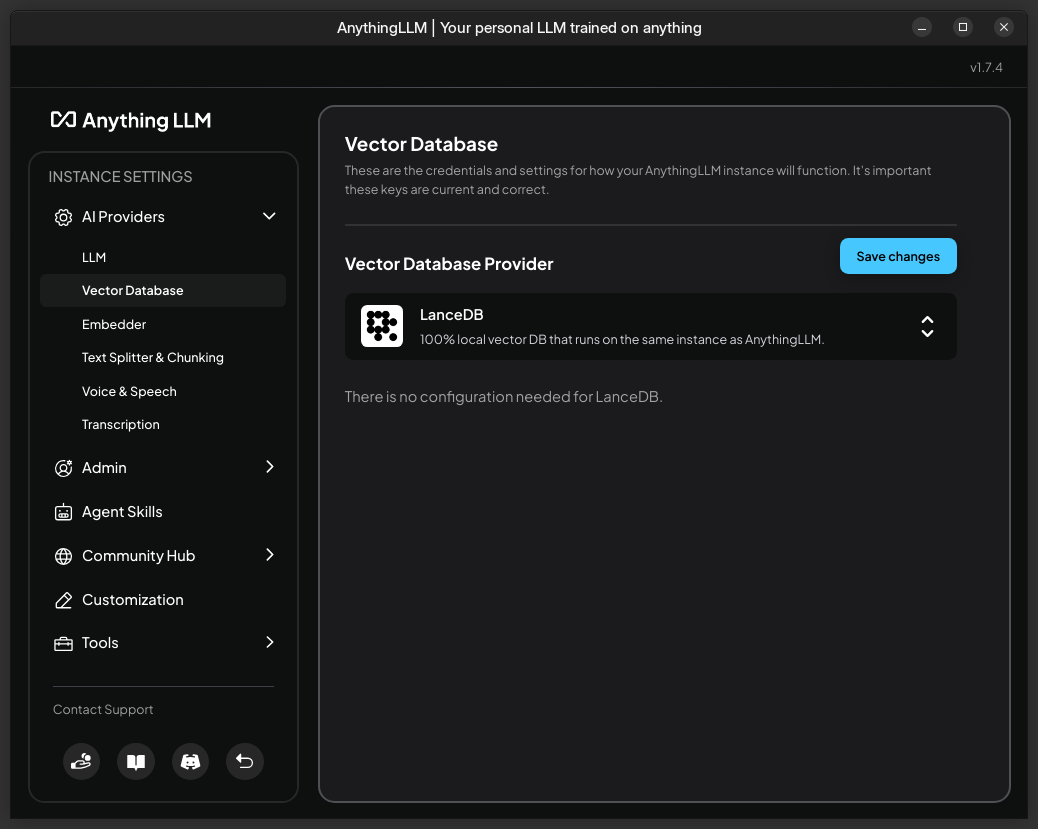Expand the Tools section
The height and width of the screenshot is (829, 1038).
[x=269, y=643]
